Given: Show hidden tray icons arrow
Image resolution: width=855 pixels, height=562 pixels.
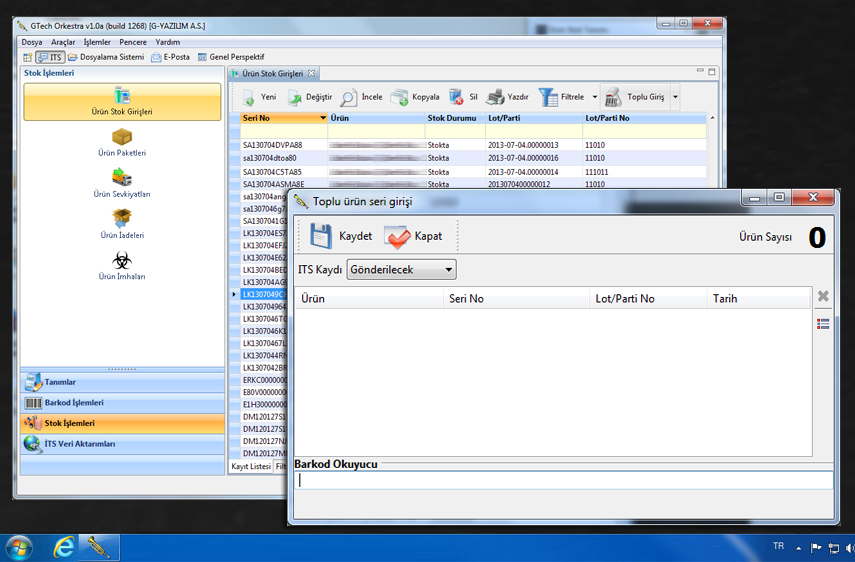Looking at the screenshot, I should point(798,548).
